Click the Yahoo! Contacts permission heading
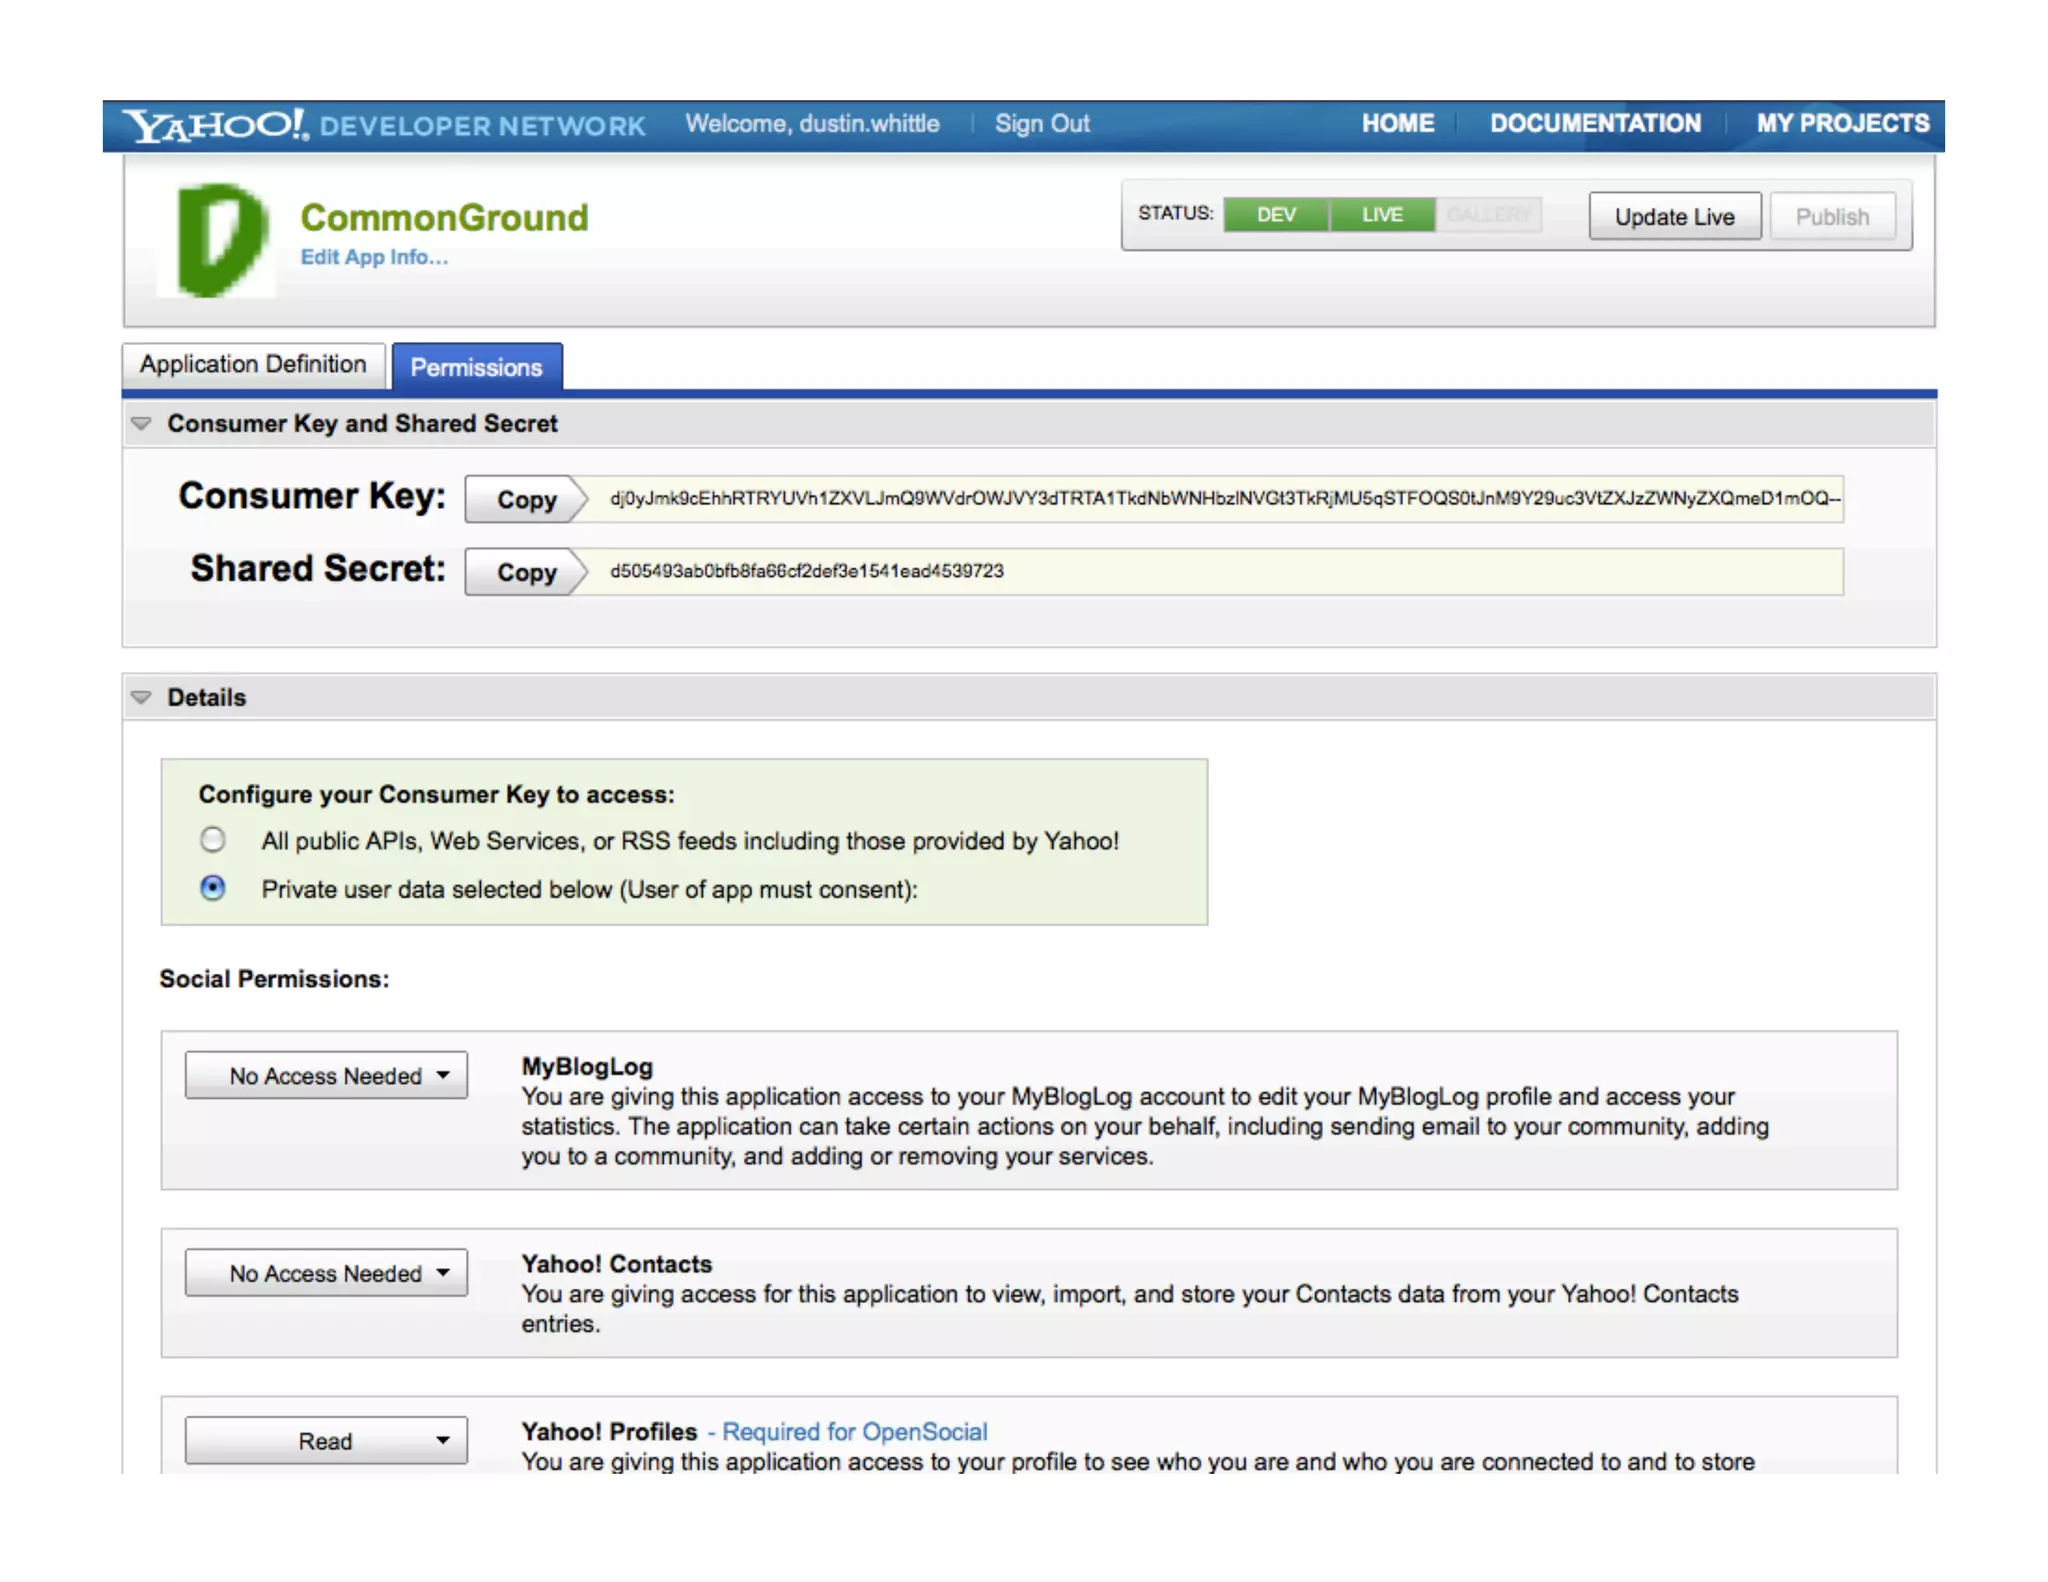The height and width of the screenshot is (1582, 2048). (x=616, y=1264)
